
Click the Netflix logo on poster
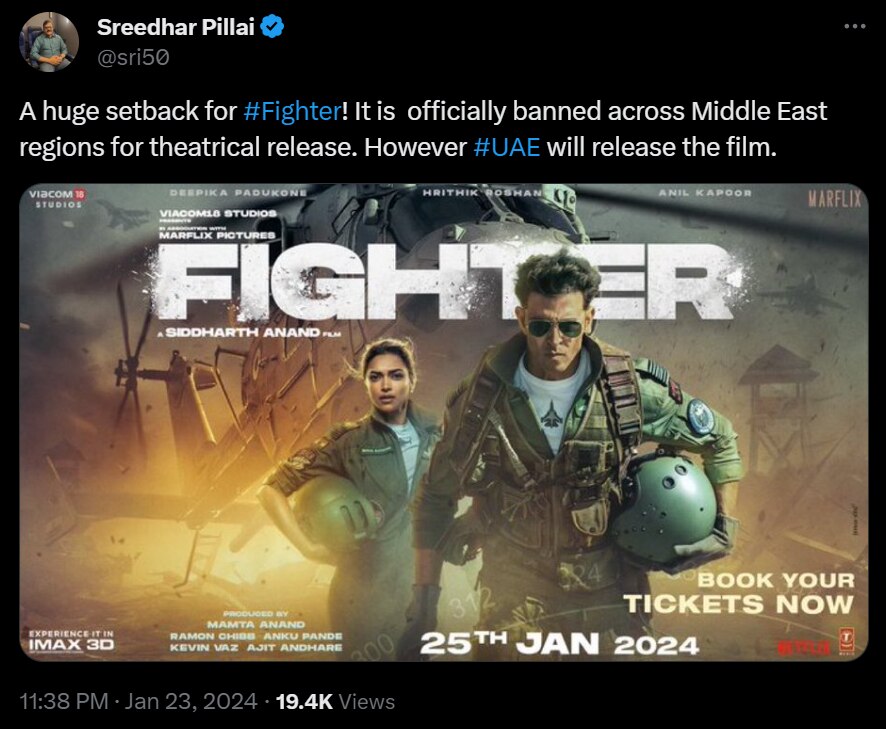pyautogui.click(x=804, y=647)
